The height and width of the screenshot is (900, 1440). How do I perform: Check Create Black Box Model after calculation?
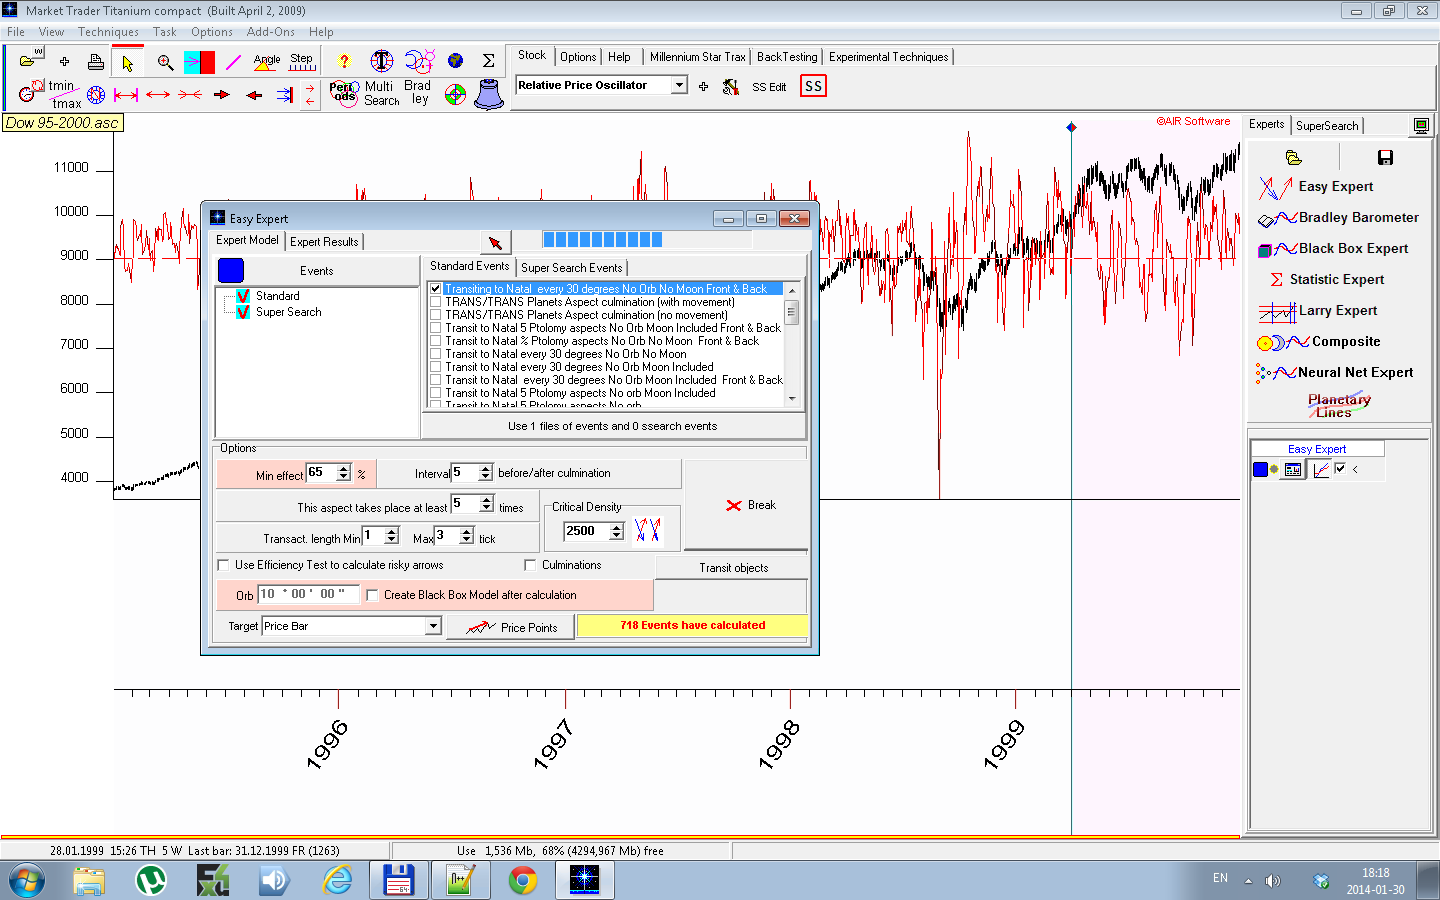click(x=372, y=595)
